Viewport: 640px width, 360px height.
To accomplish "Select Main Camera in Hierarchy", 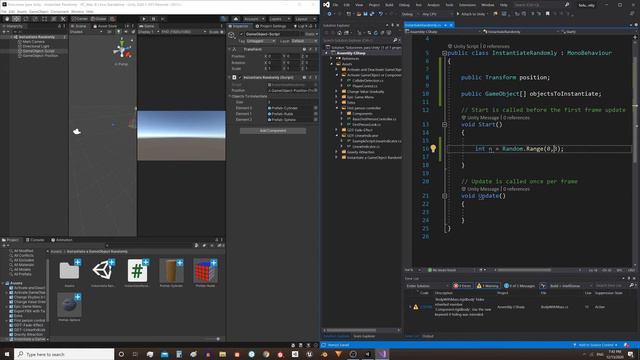I will (33, 42).
